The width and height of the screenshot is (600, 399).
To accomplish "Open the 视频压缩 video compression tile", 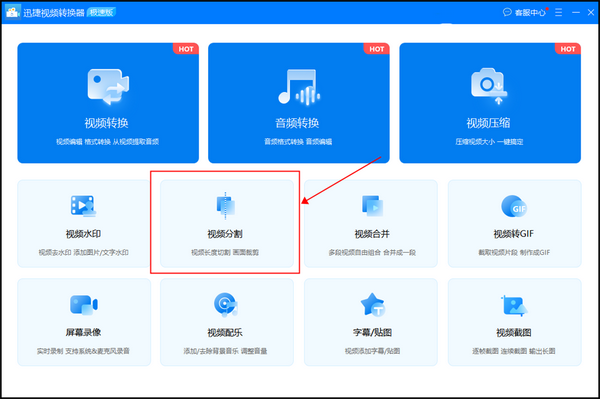I will [490, 103].
